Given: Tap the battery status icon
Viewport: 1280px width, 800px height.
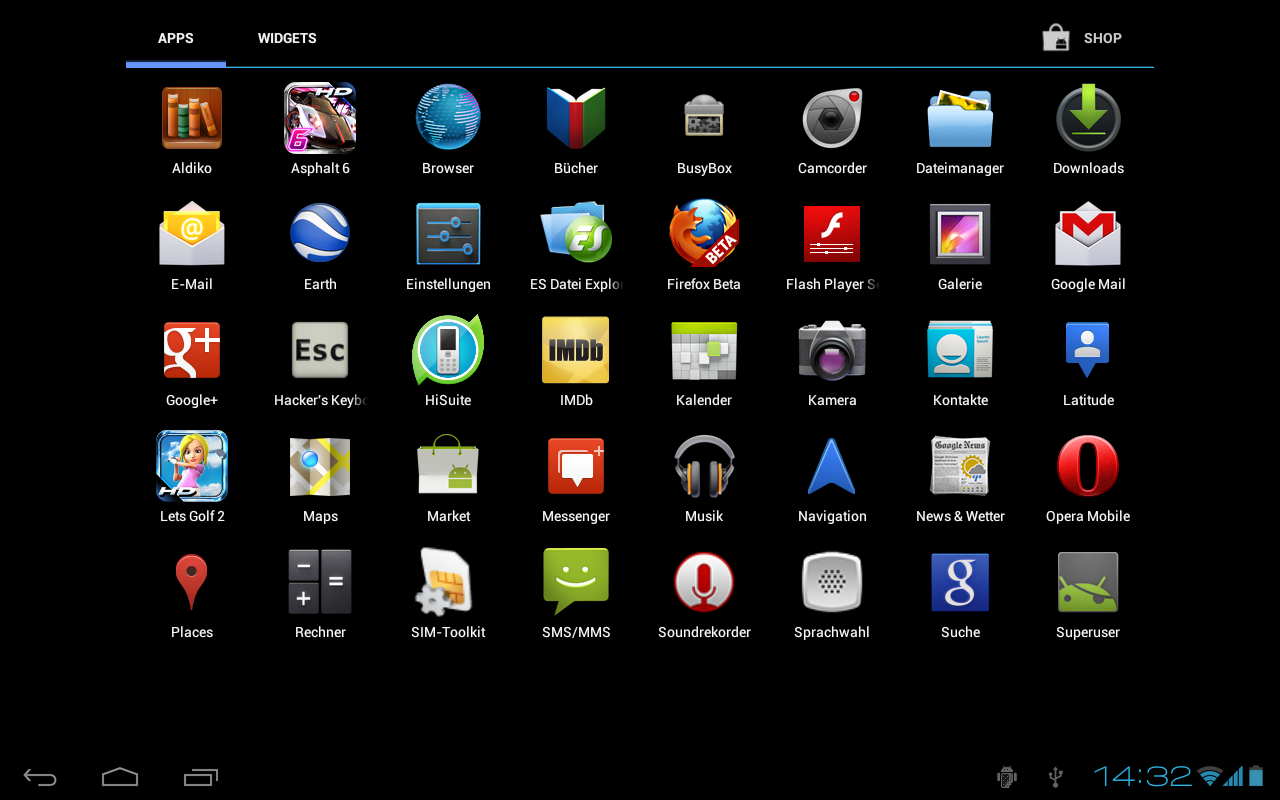Looking at the screenshot, I should coord(1256,776).
